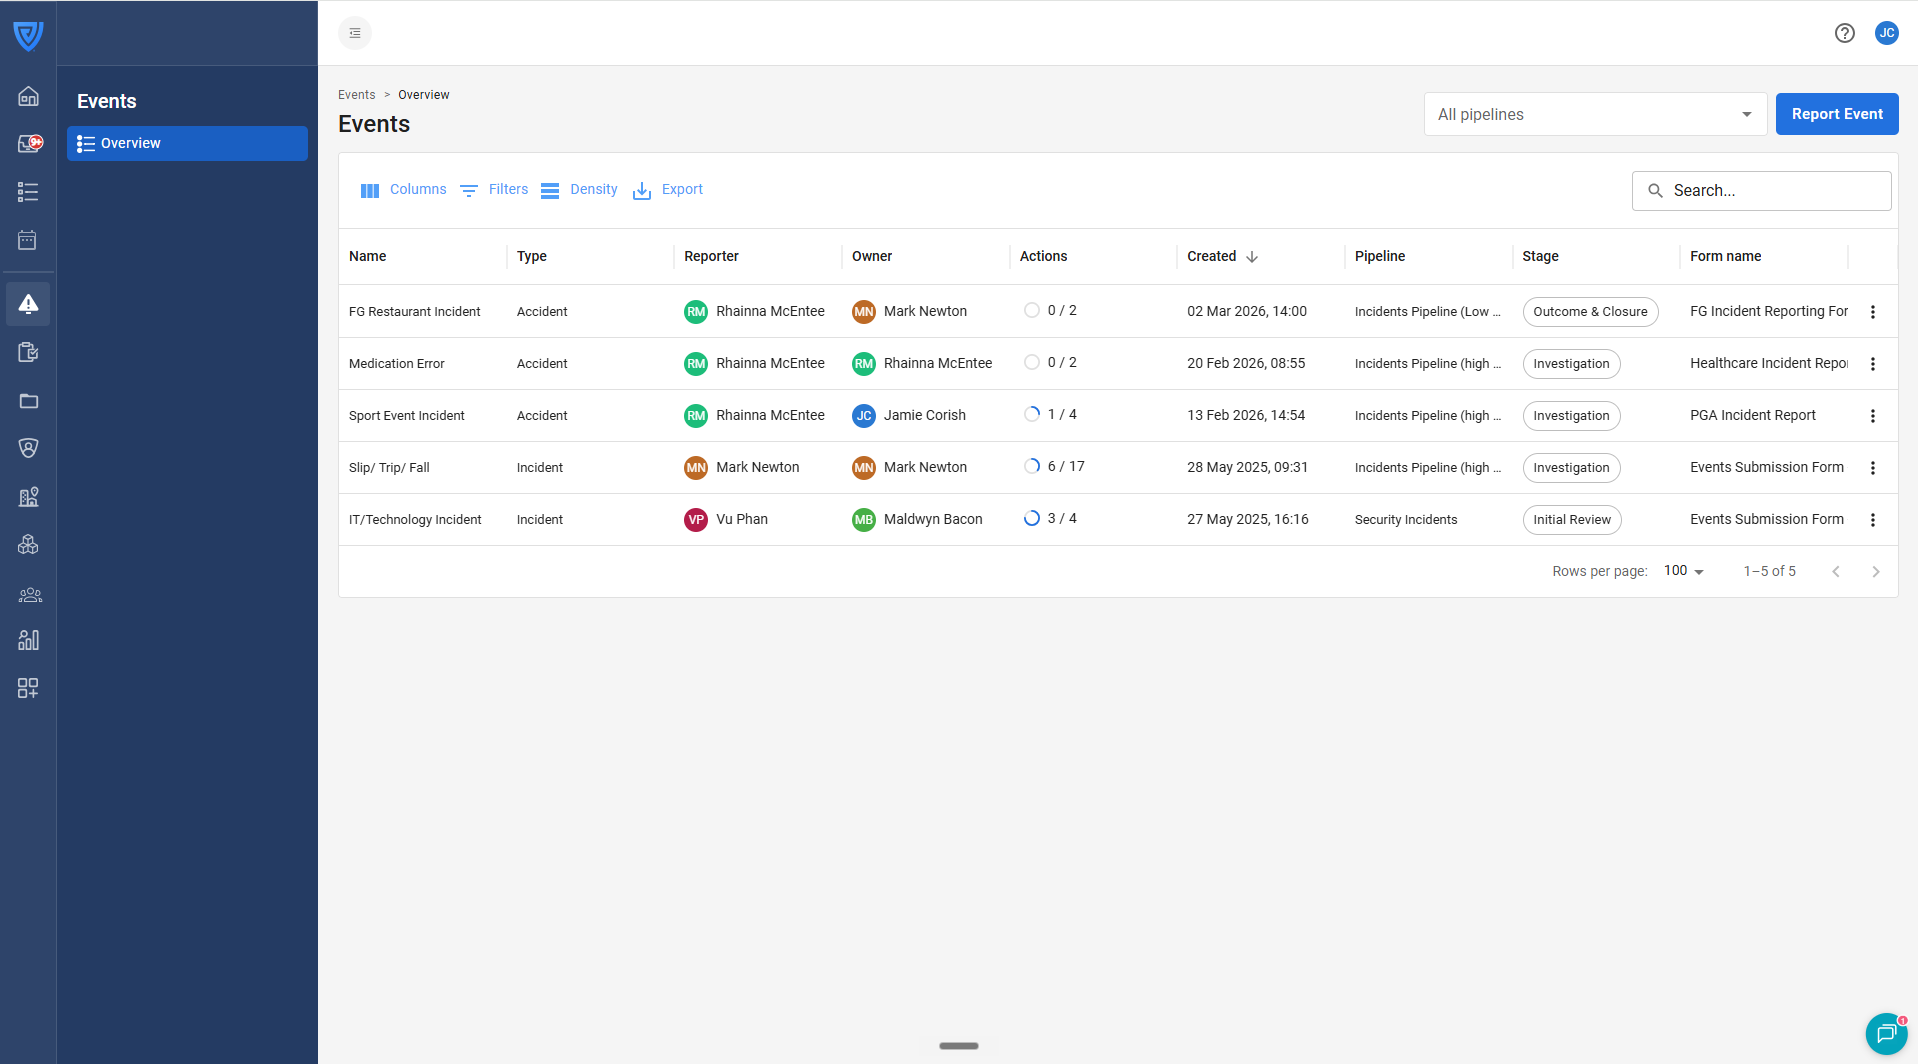1918x1064 pixels.
Task: Open the IT/Technology Incident event
Action: point(415,520)
